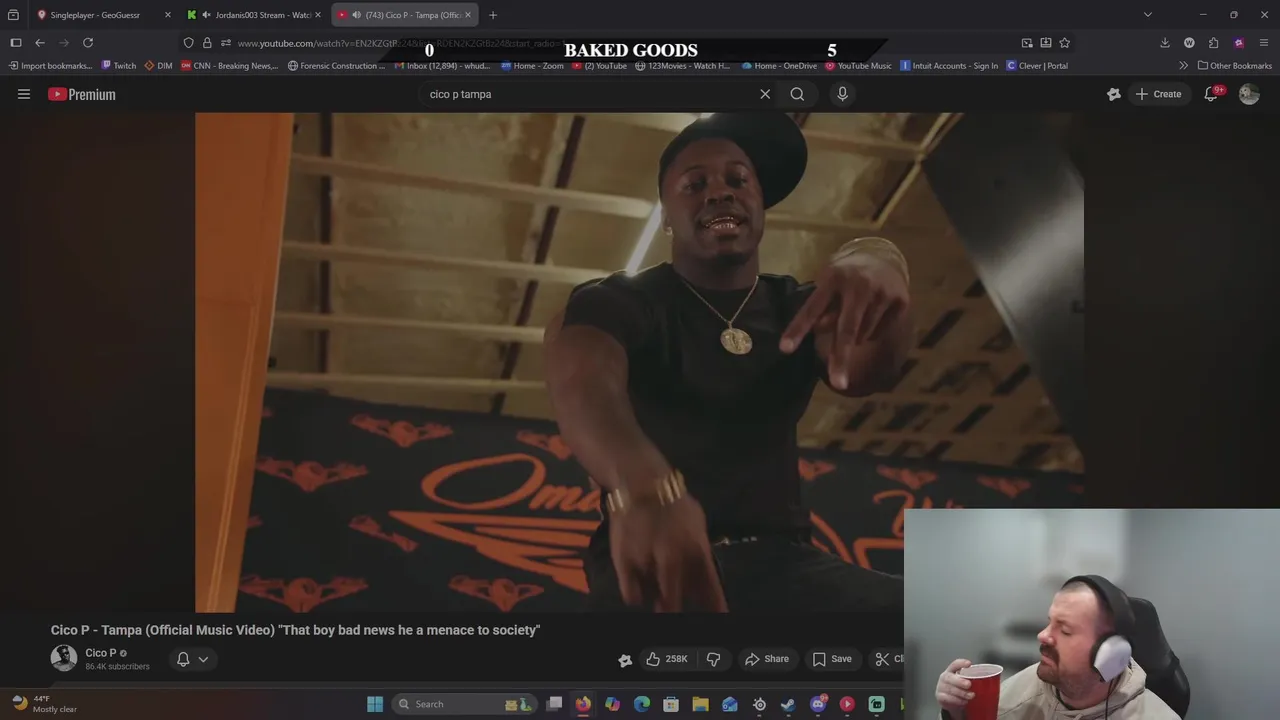This screenshot has height=720, width=1280.
Task: Open the list all tabs dropdown
Action: [1148, 15]
